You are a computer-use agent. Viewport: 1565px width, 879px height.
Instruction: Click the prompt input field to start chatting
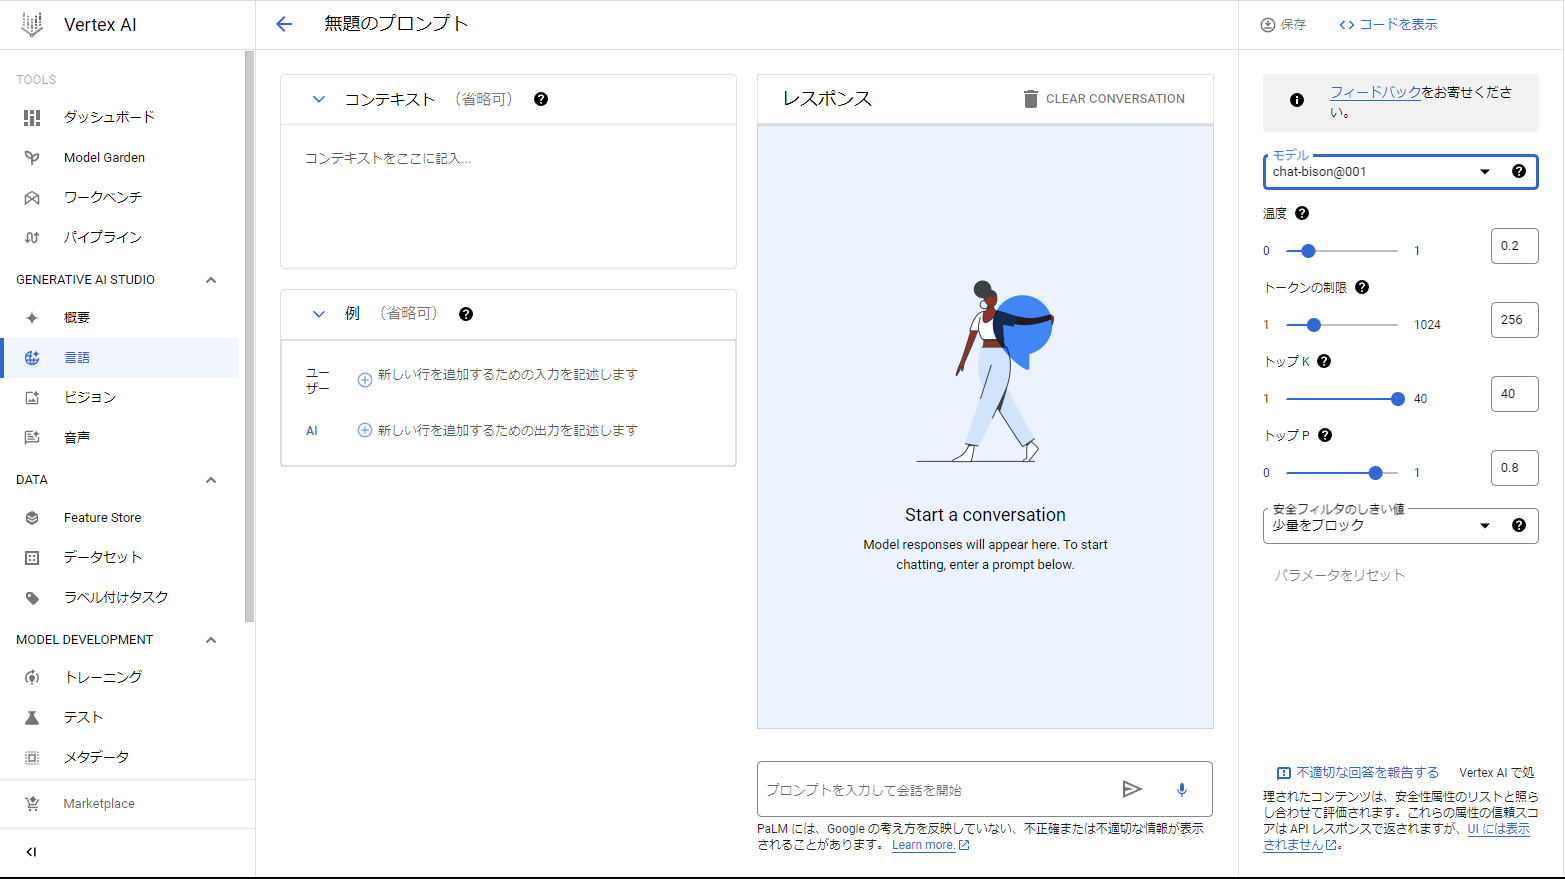930,789
